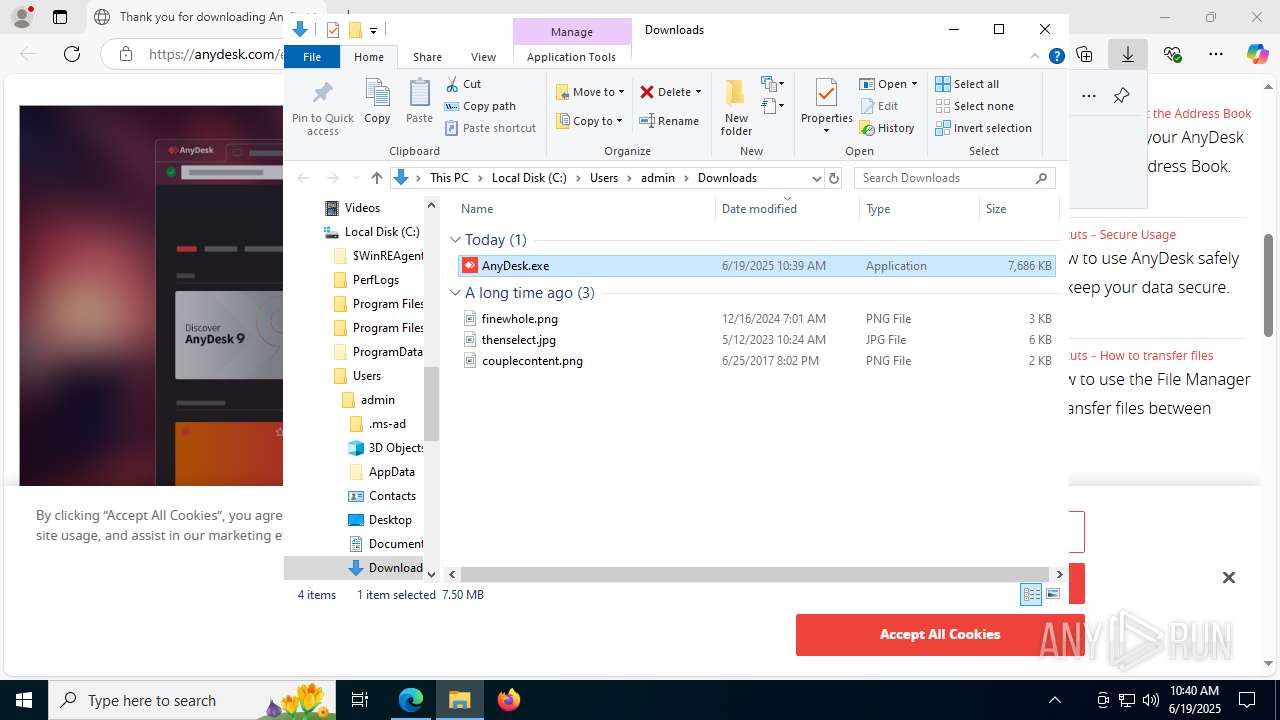Select finewhole.png file
1280x720 pixels.
(757, 319)
